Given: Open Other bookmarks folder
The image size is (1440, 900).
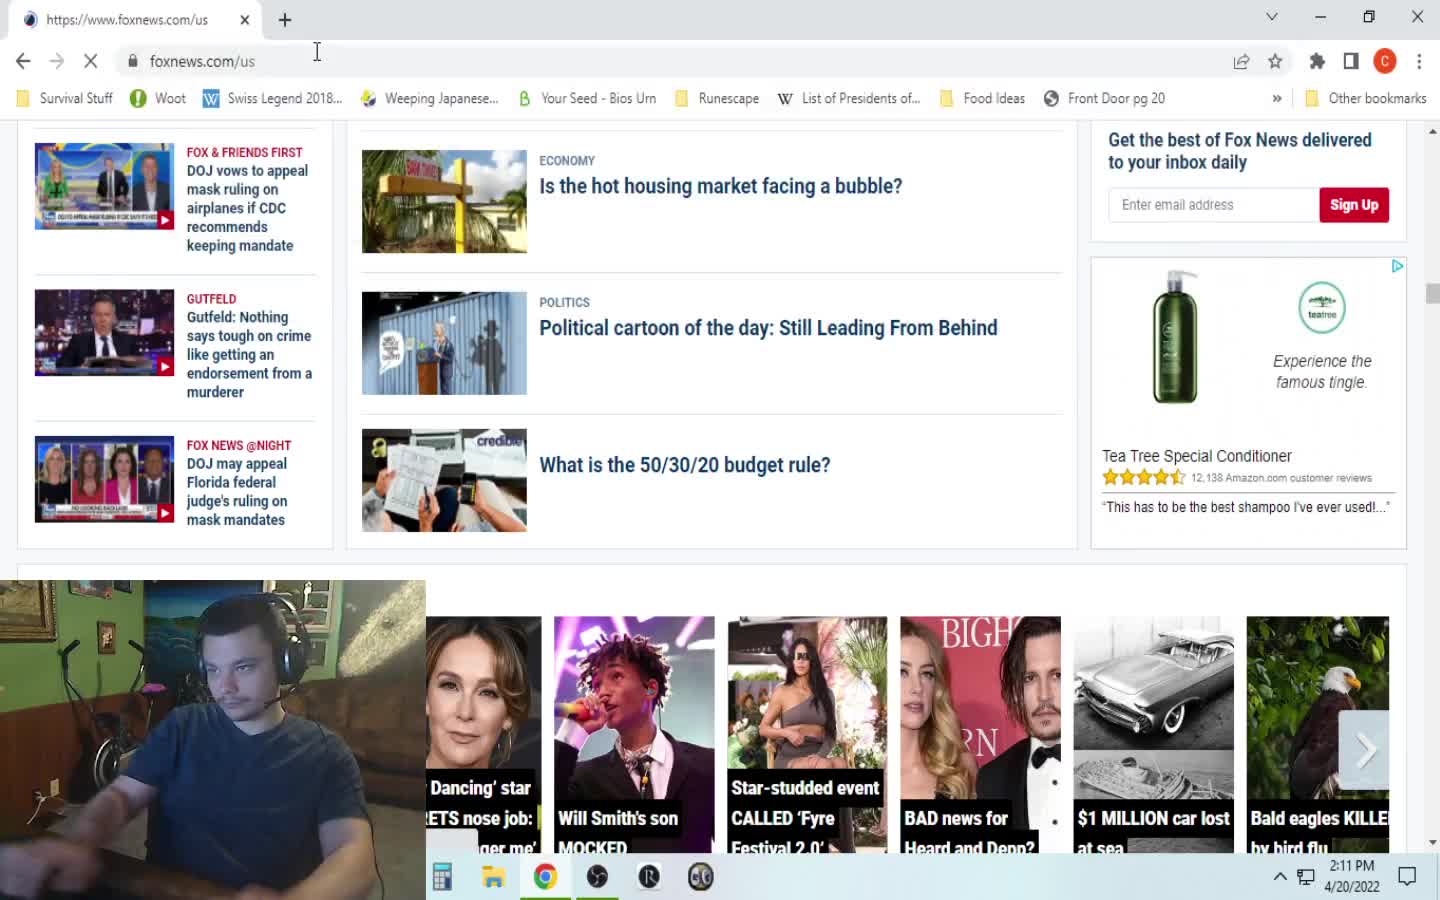Looking at the screenshot, I should coord(1366,98).
